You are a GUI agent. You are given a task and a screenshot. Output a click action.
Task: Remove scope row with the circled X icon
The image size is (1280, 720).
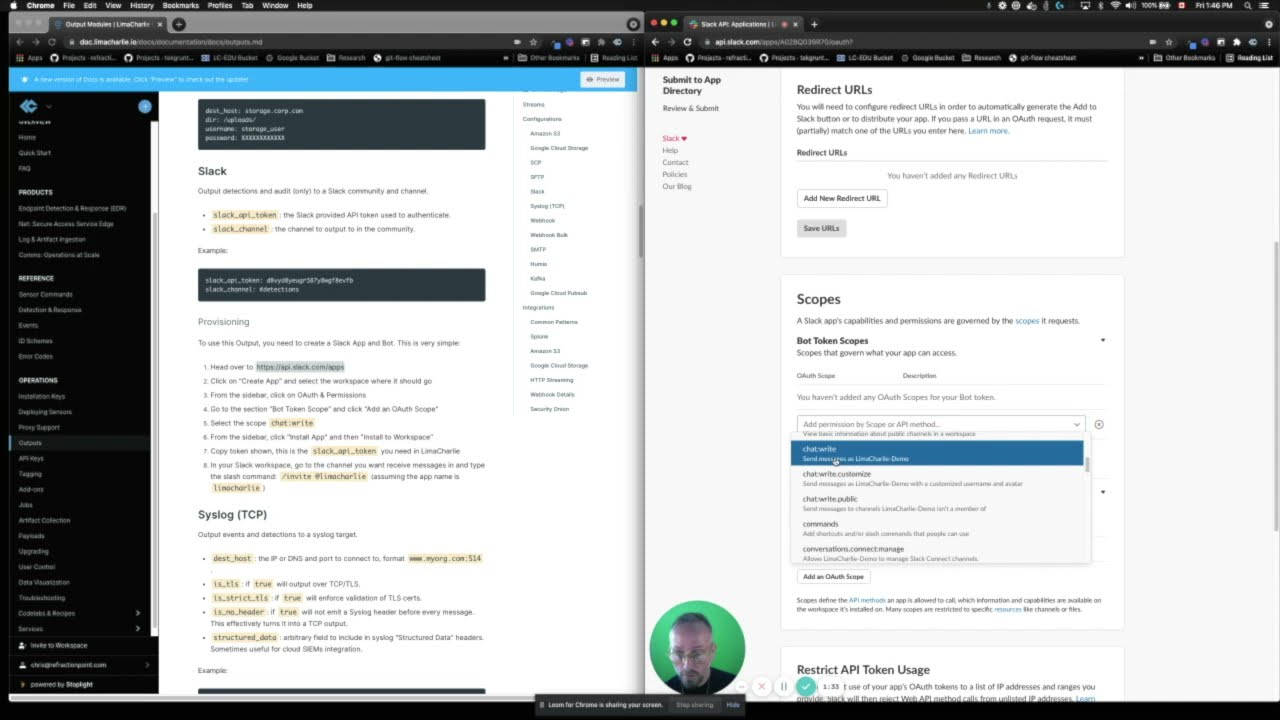coord(1099,424)
